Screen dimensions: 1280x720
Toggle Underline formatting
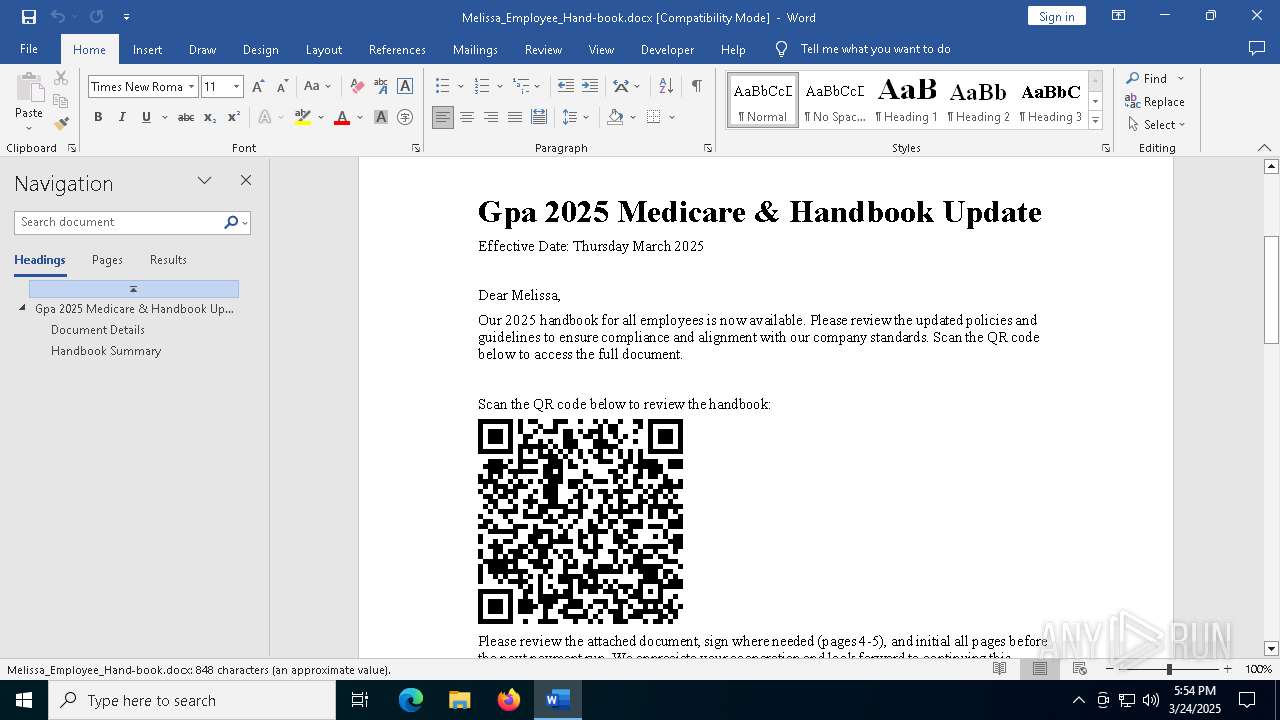146,117
